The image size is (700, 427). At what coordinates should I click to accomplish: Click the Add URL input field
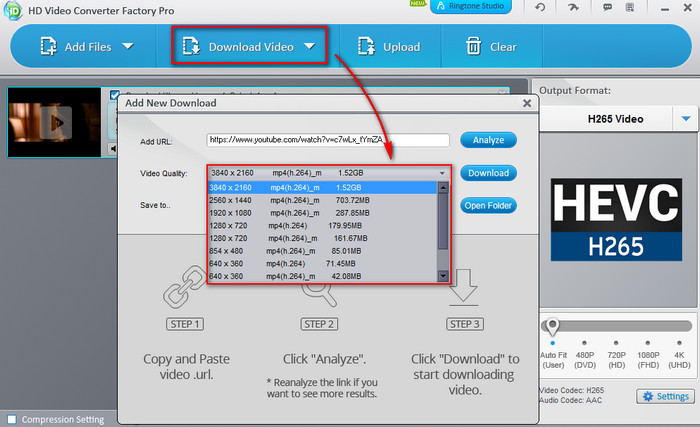328,140
